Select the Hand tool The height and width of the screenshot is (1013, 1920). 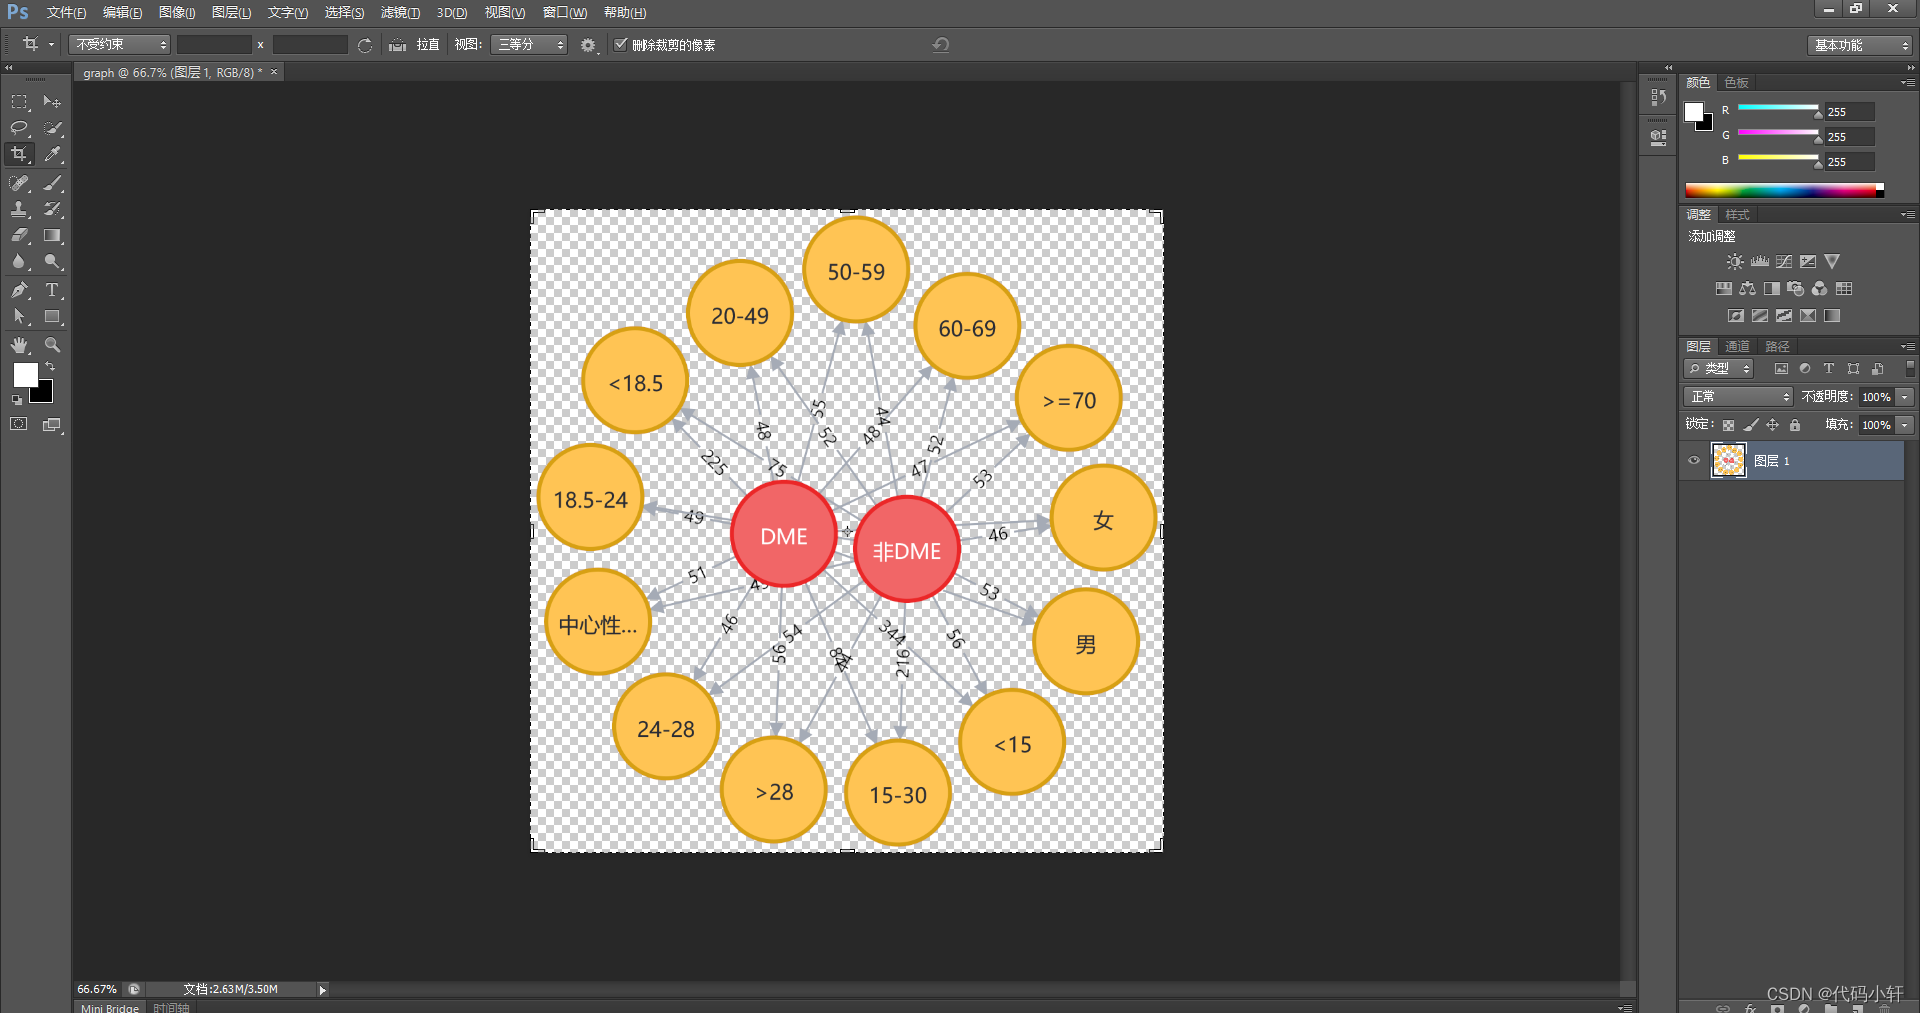[19, 345]
